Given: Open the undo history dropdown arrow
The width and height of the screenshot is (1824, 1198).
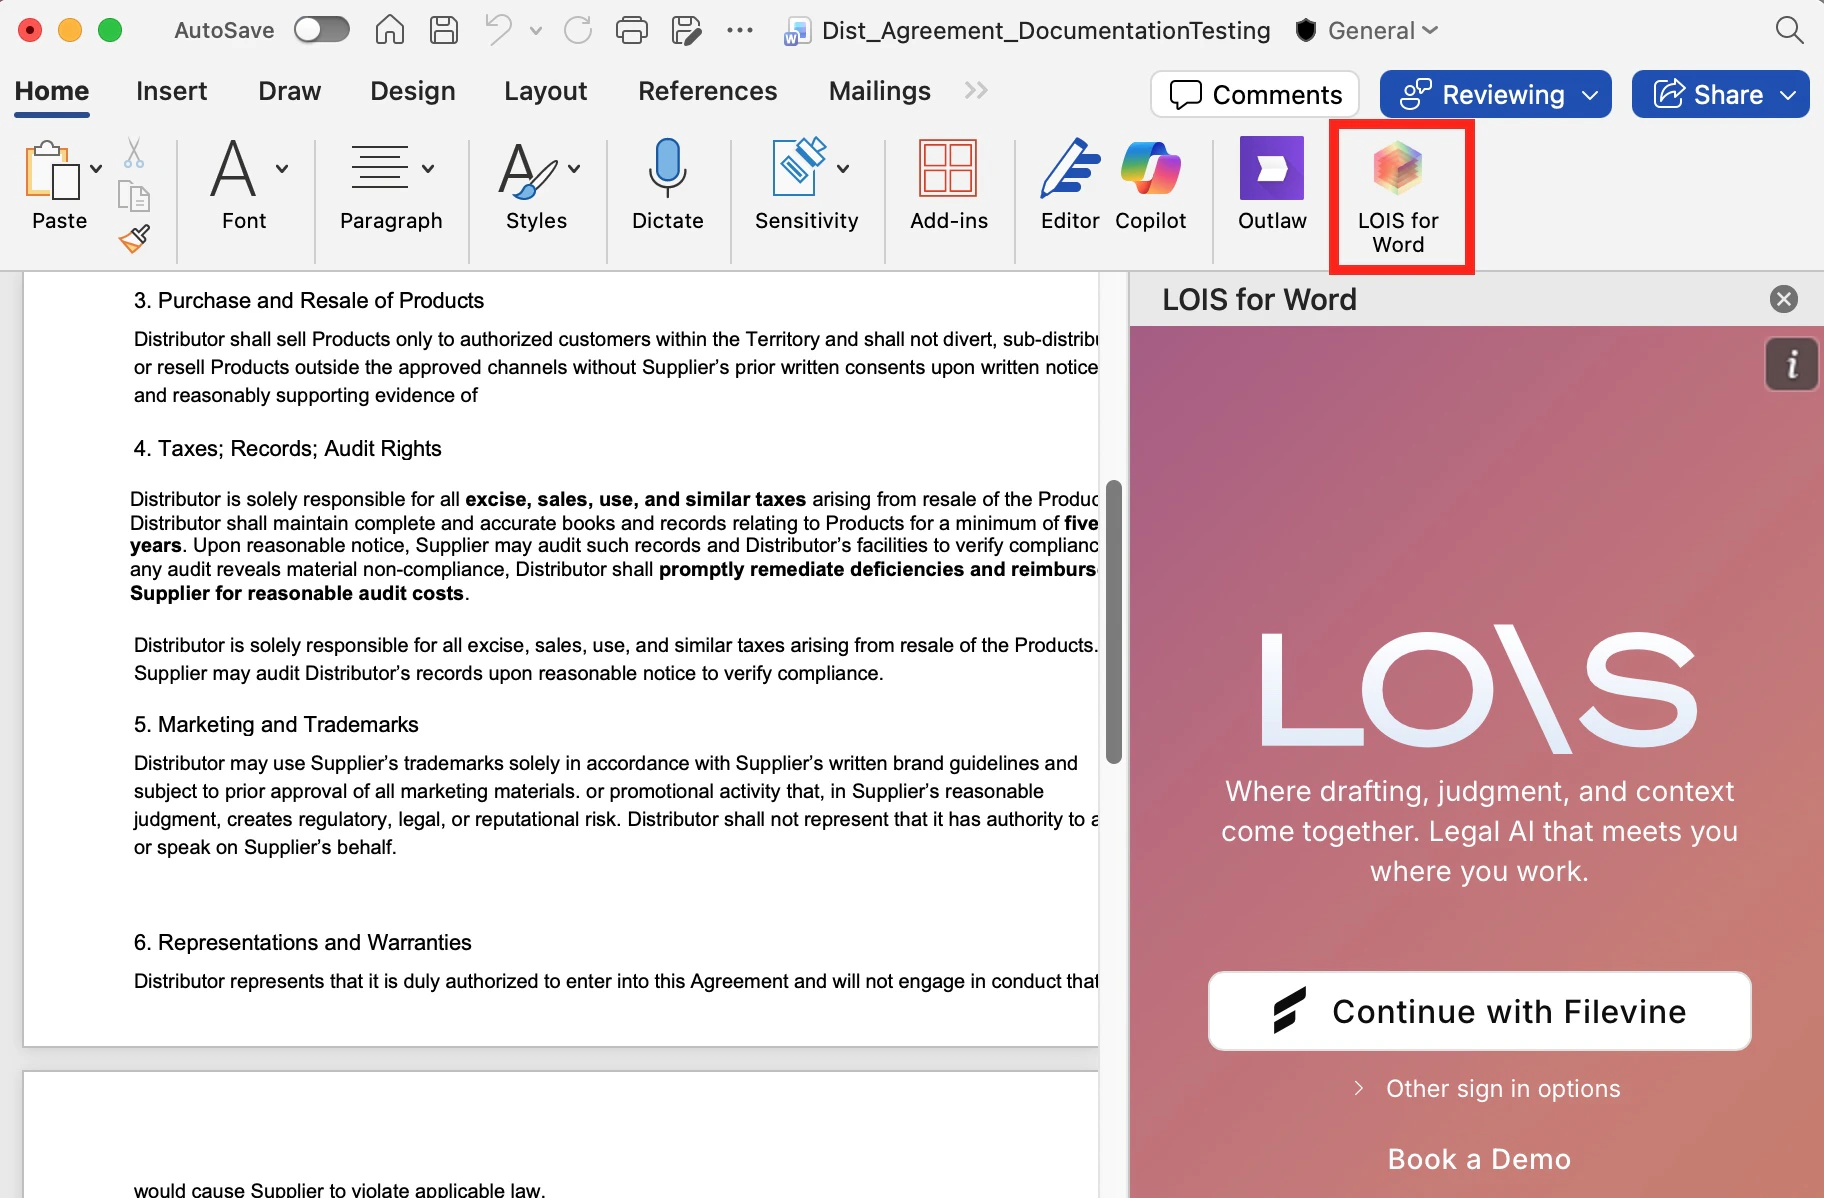Looking at the screenshot, I should click(536, 31).
